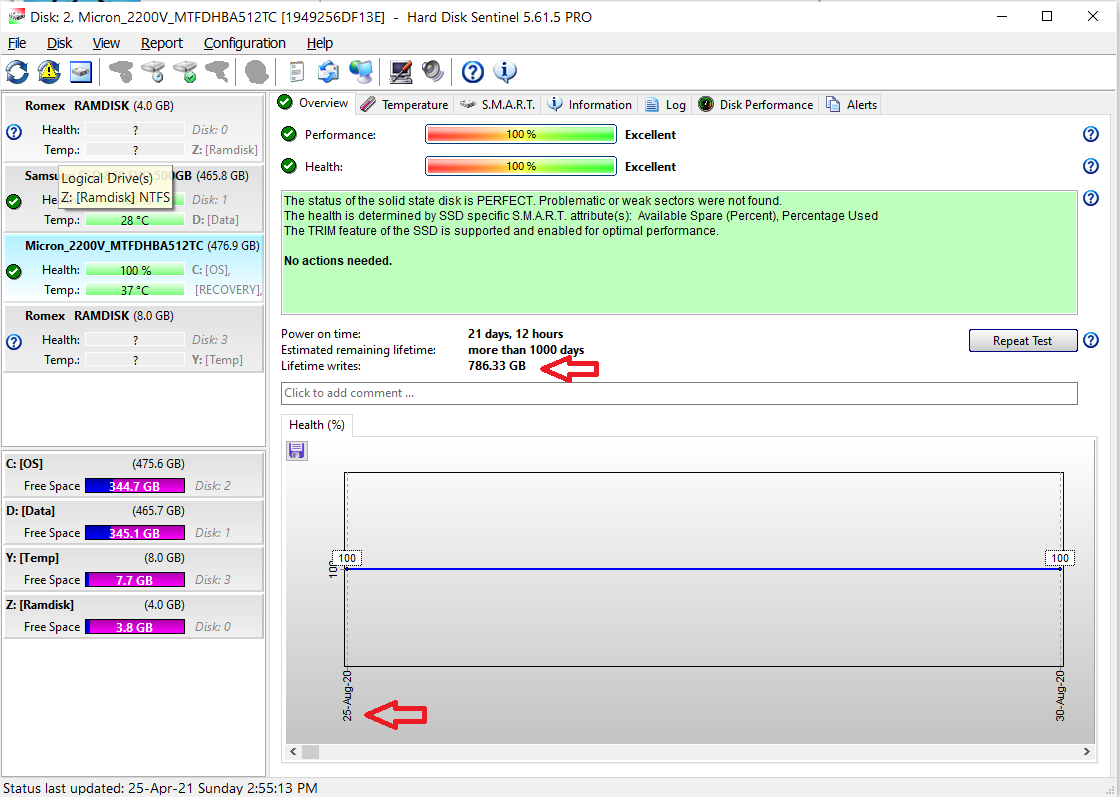
Task: Click the question mark icon of Romex RAMDISK 8.0 GB
Action: (14, 341)
